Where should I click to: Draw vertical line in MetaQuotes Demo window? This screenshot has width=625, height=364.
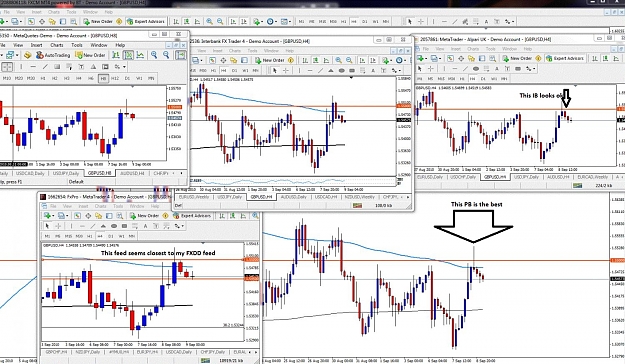coord(21,67)
